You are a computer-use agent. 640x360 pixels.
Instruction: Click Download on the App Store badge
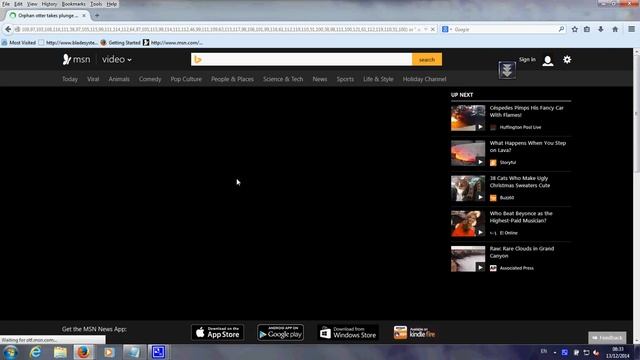(218, 333)
